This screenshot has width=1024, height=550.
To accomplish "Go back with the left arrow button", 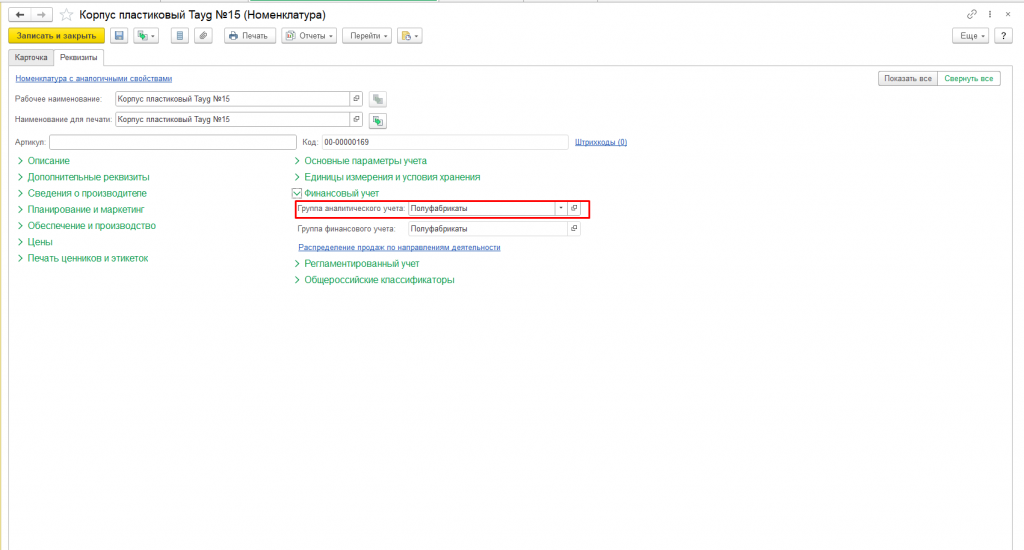I will [20, 14].
